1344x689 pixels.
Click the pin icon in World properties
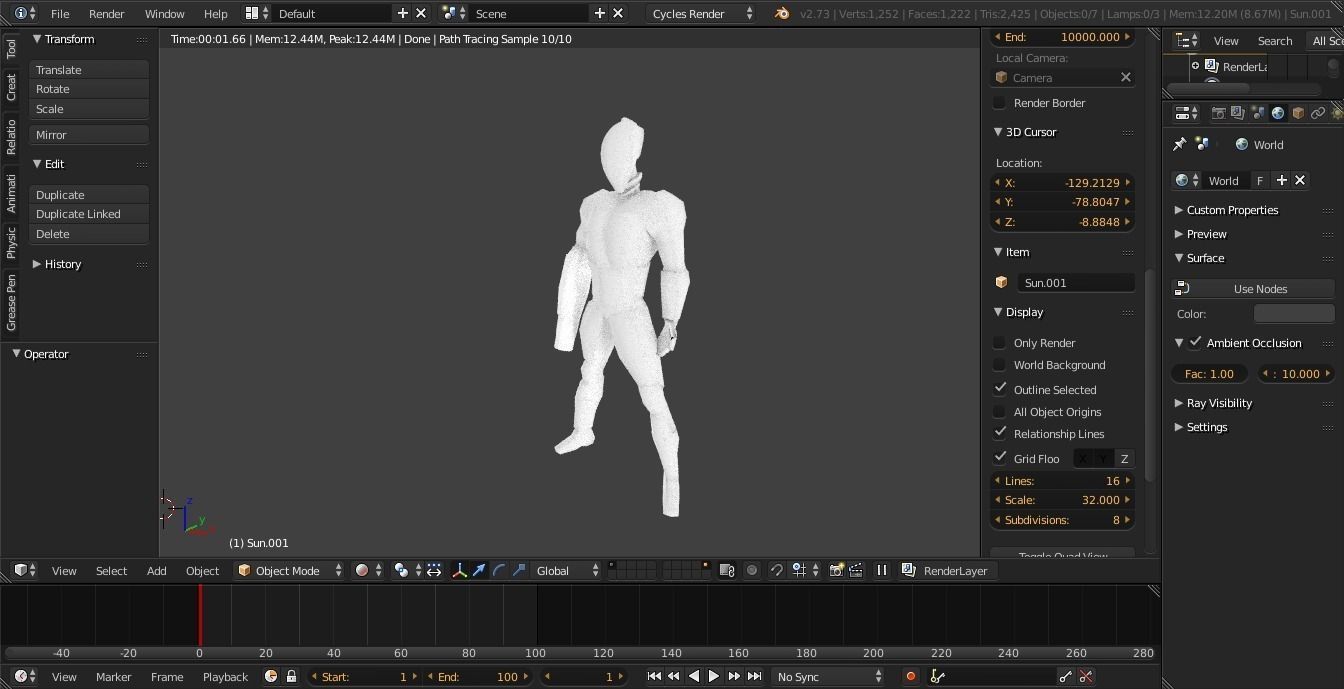point(1180,144)
